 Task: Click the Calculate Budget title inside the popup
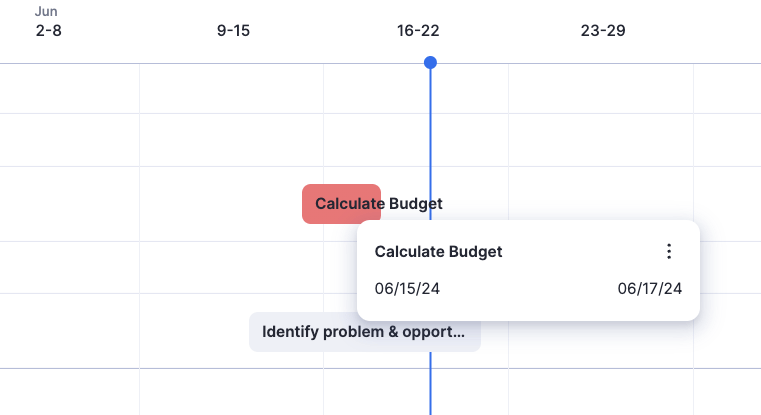438,252
